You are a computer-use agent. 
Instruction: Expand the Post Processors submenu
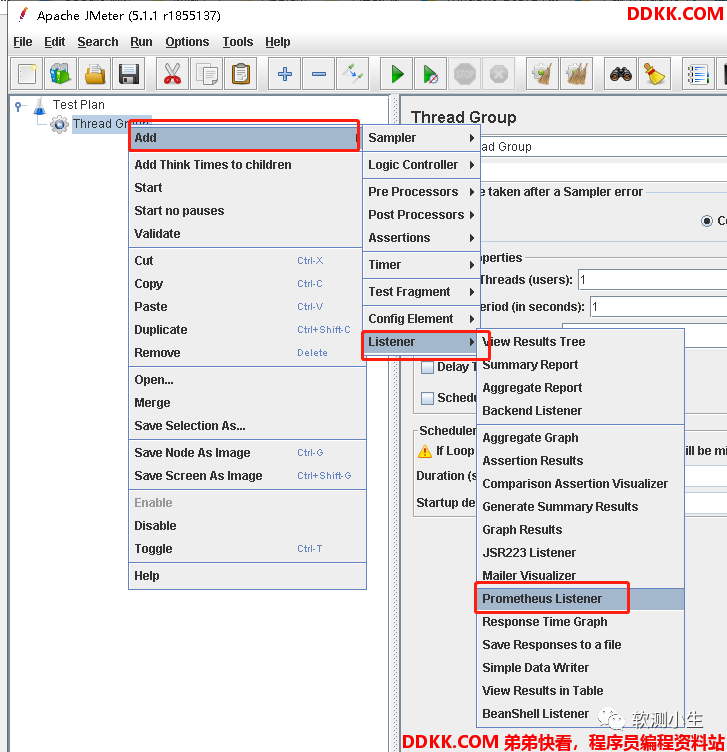[x=421, y=214]
